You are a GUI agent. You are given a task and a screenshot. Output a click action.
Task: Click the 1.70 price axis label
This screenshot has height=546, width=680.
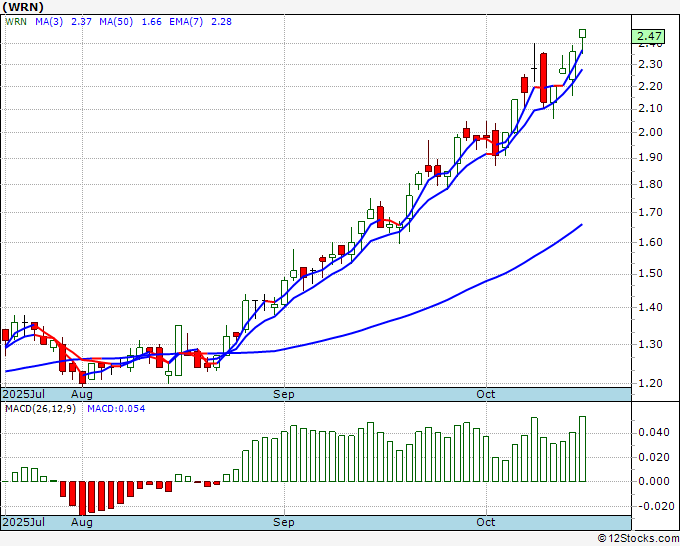point(651,213)
